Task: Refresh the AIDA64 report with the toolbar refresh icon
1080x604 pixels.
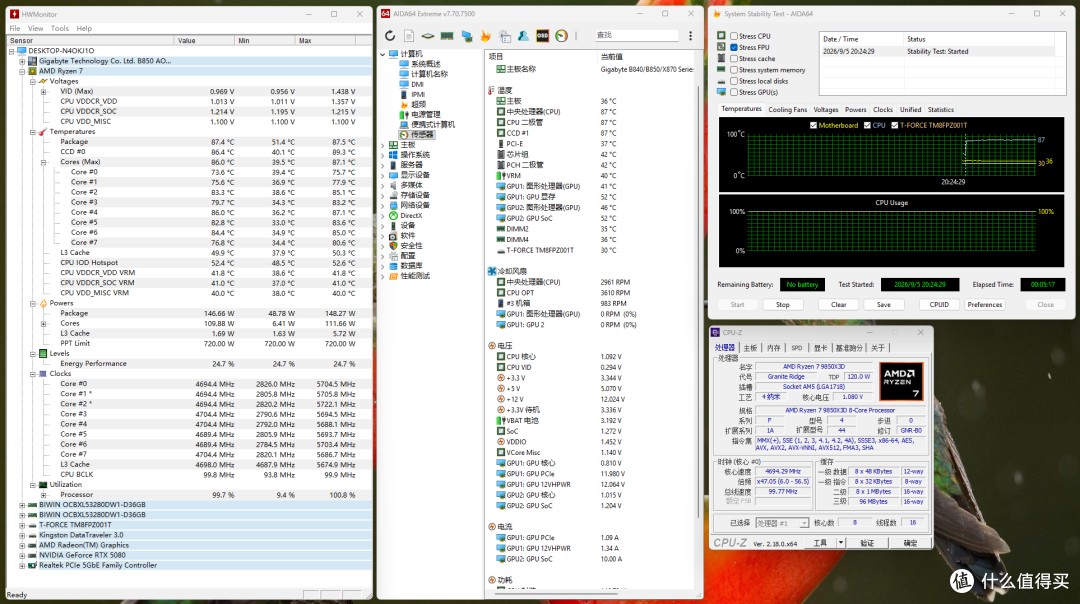Action: click(390, 36)
